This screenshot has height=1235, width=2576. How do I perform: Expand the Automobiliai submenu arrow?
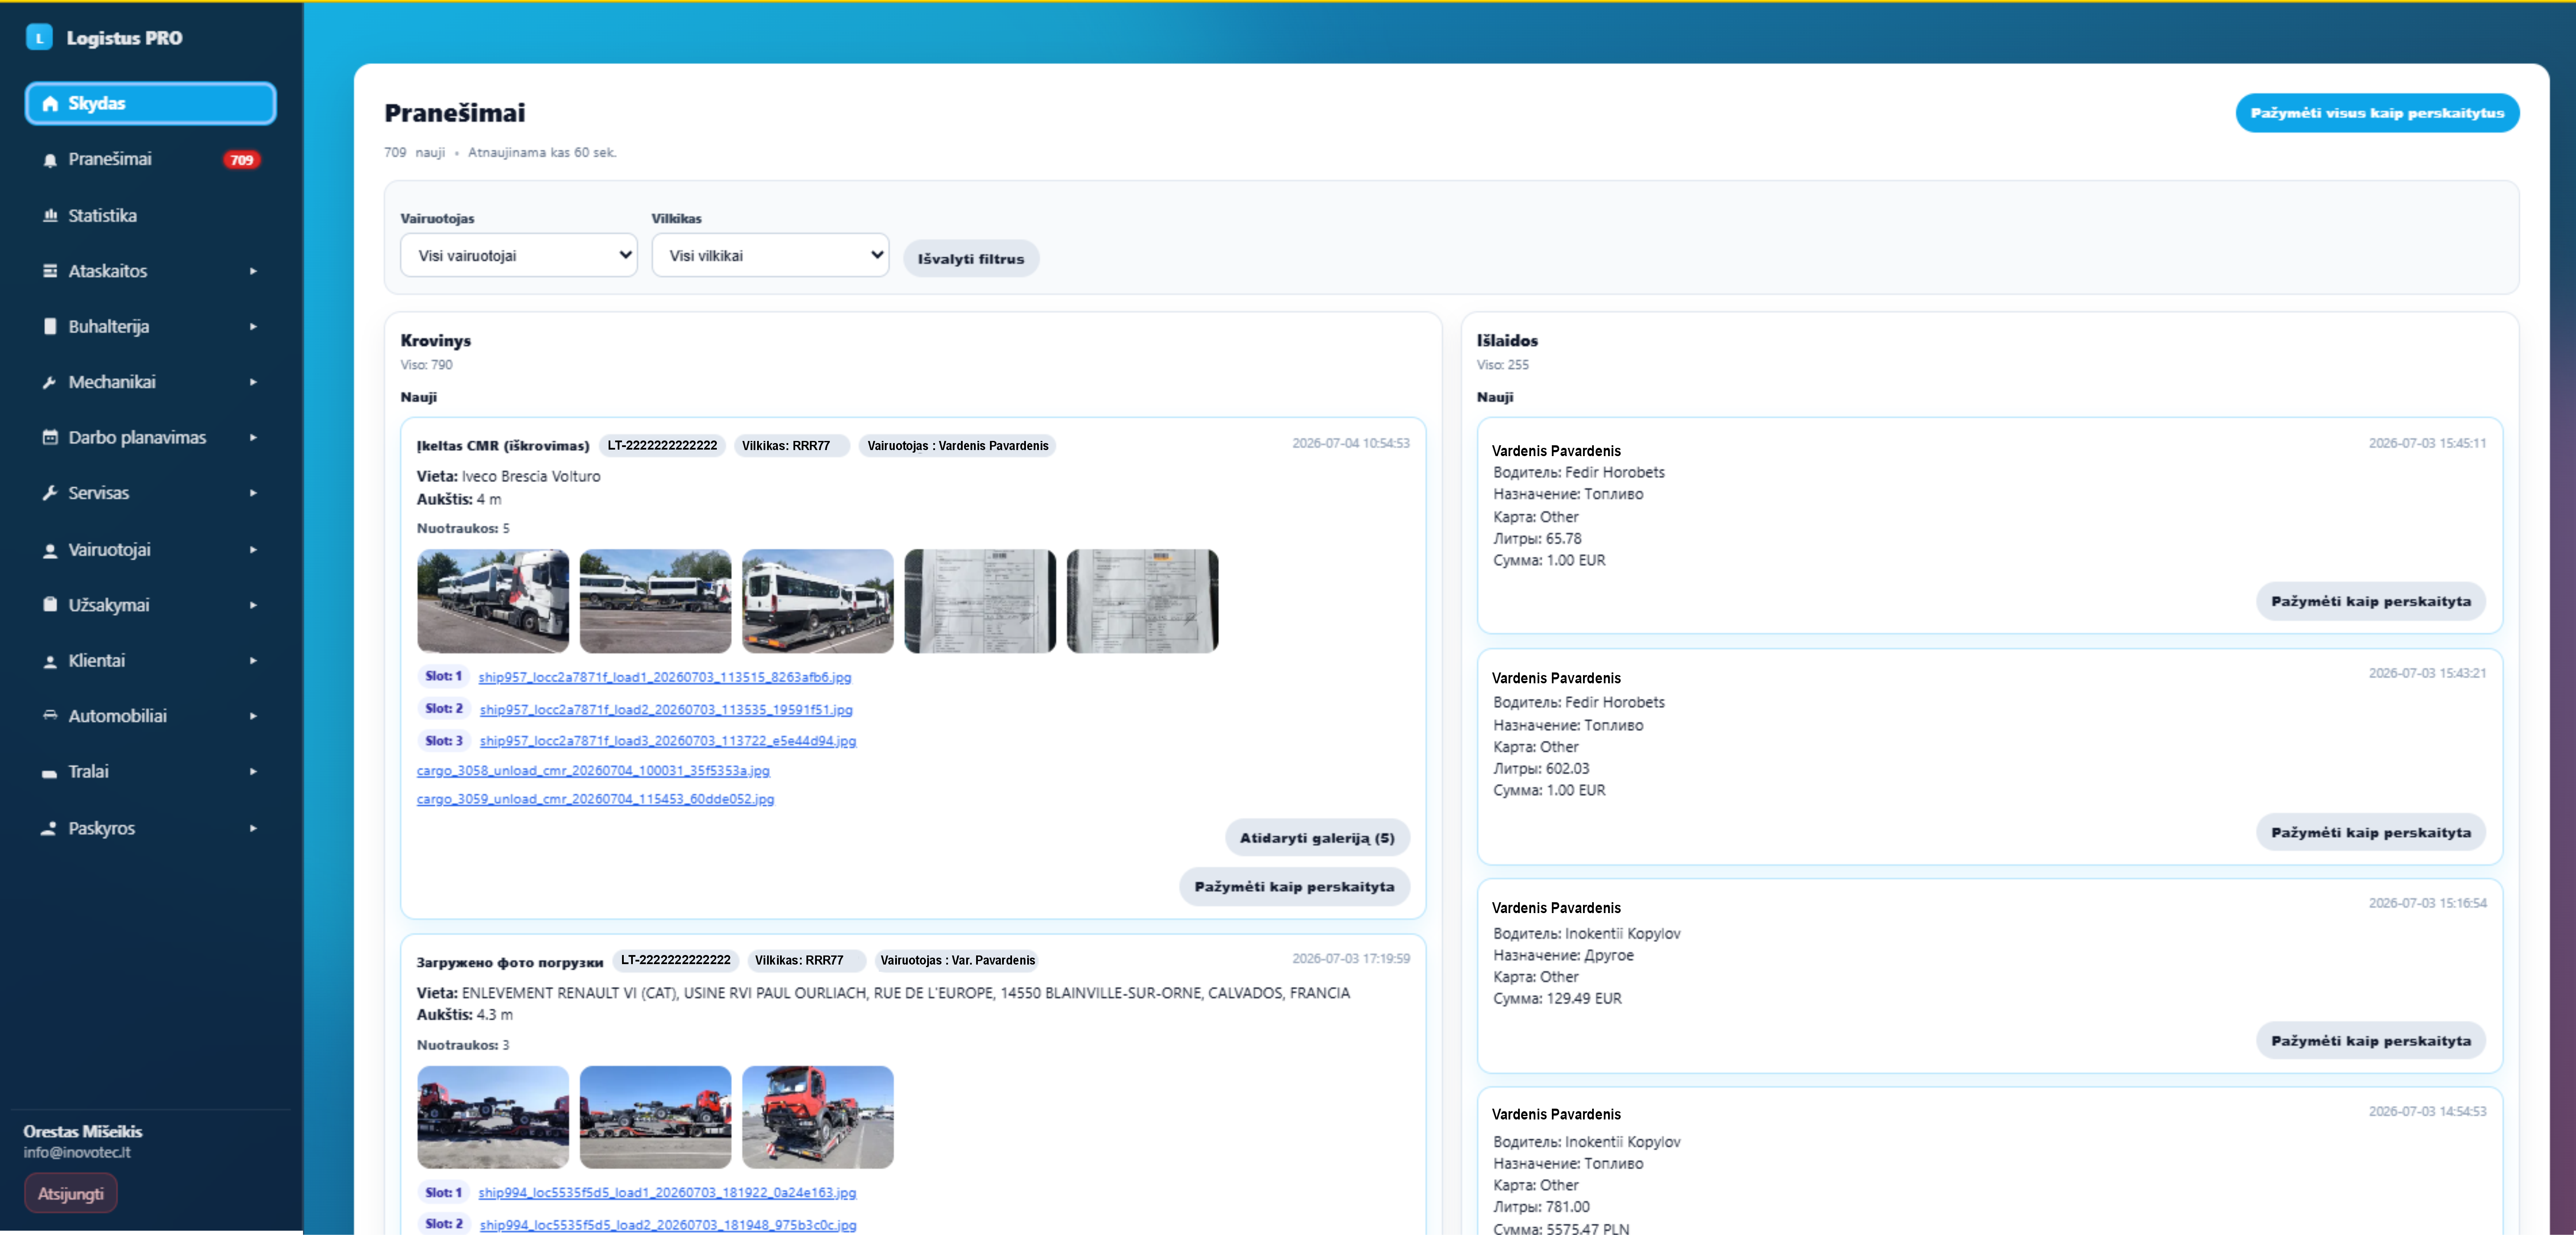point(253,716)
